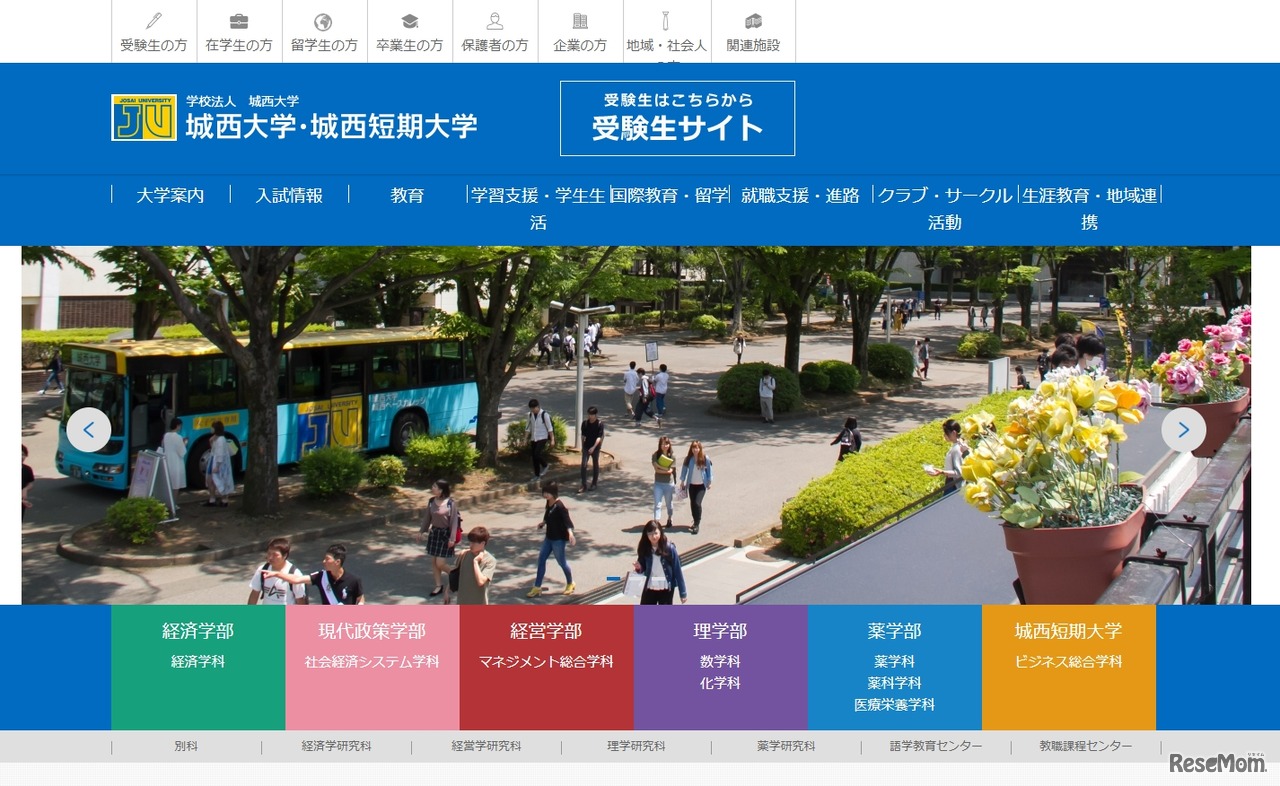Open the 薬学部 faculty panel
The image size is (1280, 786).
pyautogui.click(x=896, y=665)
